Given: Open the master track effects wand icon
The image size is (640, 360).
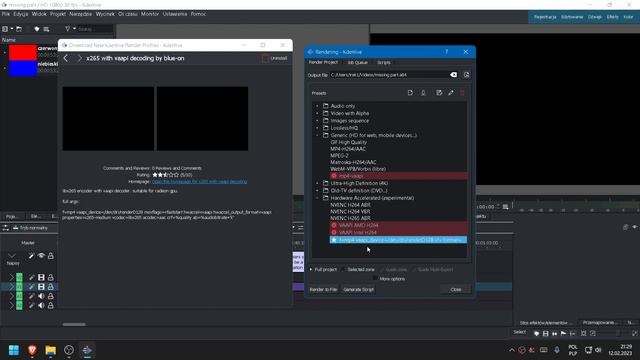Looking at the screenshot, I should (31, 256).
